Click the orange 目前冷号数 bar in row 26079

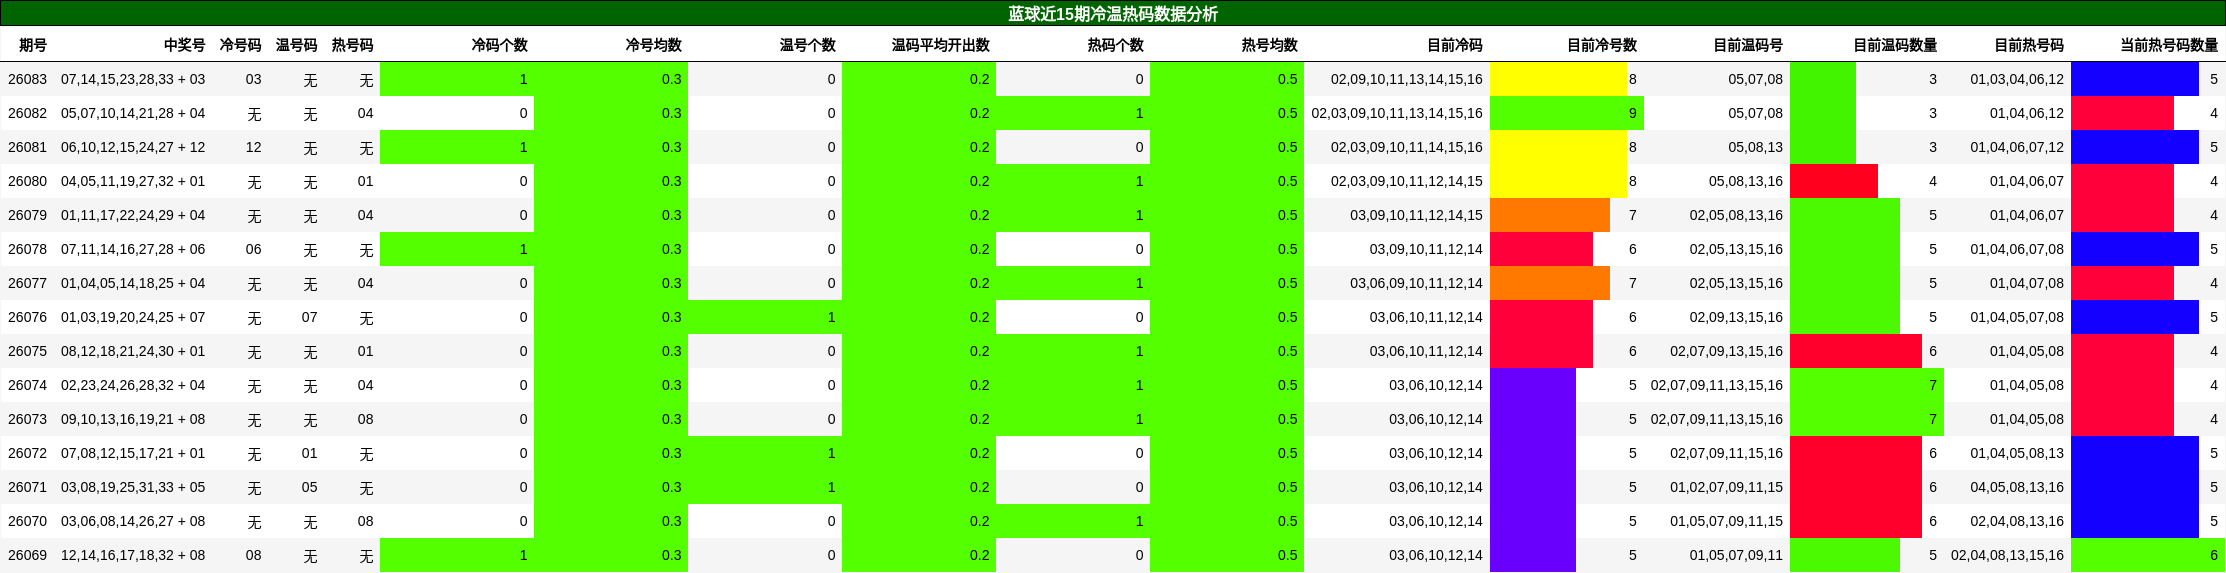point(1550,215)
